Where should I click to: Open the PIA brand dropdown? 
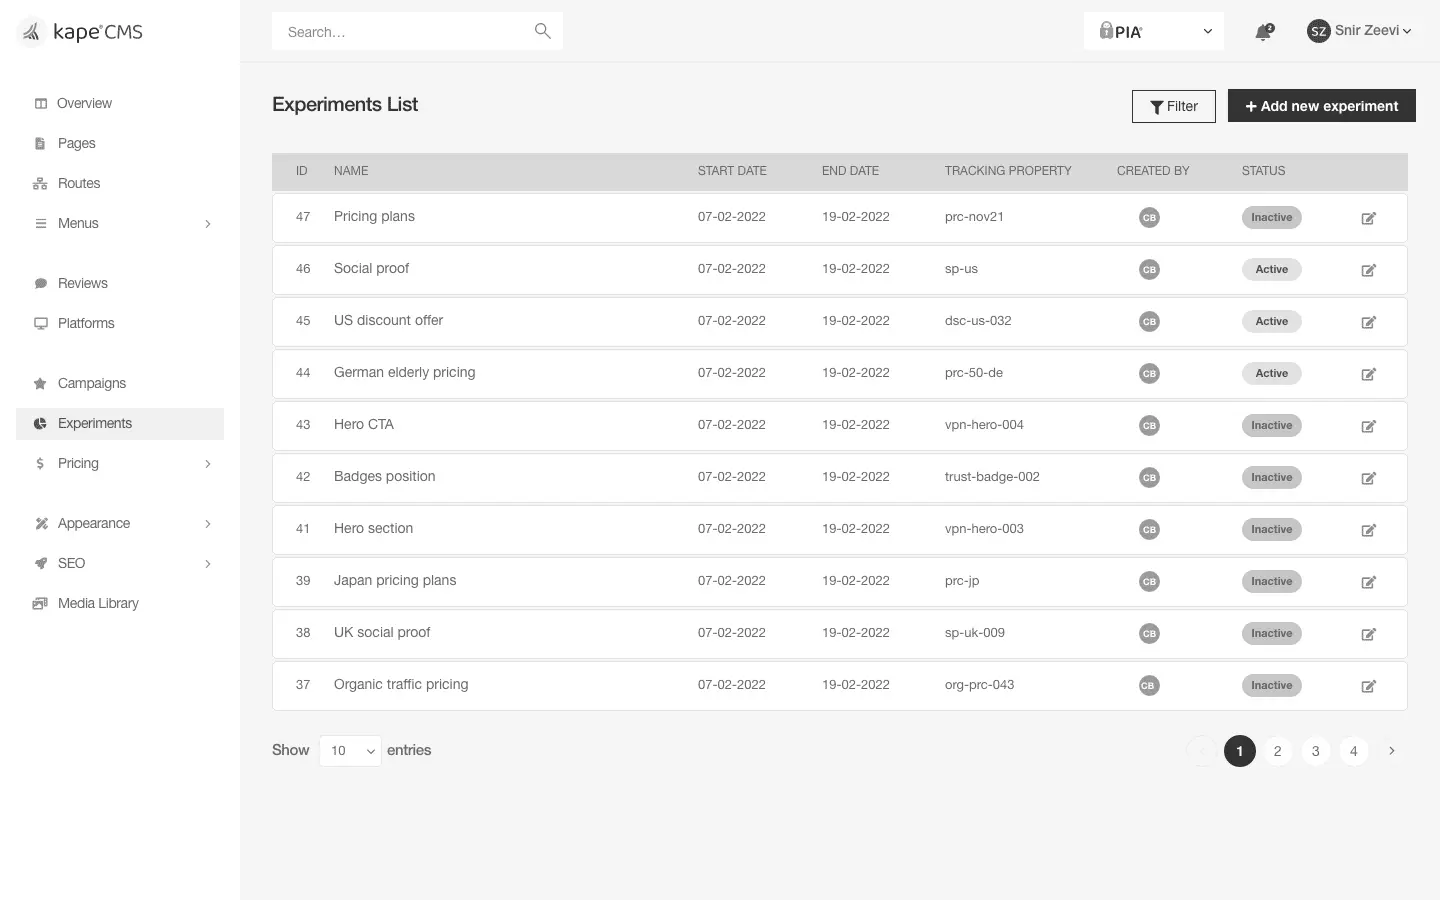tap(1153, 31)
